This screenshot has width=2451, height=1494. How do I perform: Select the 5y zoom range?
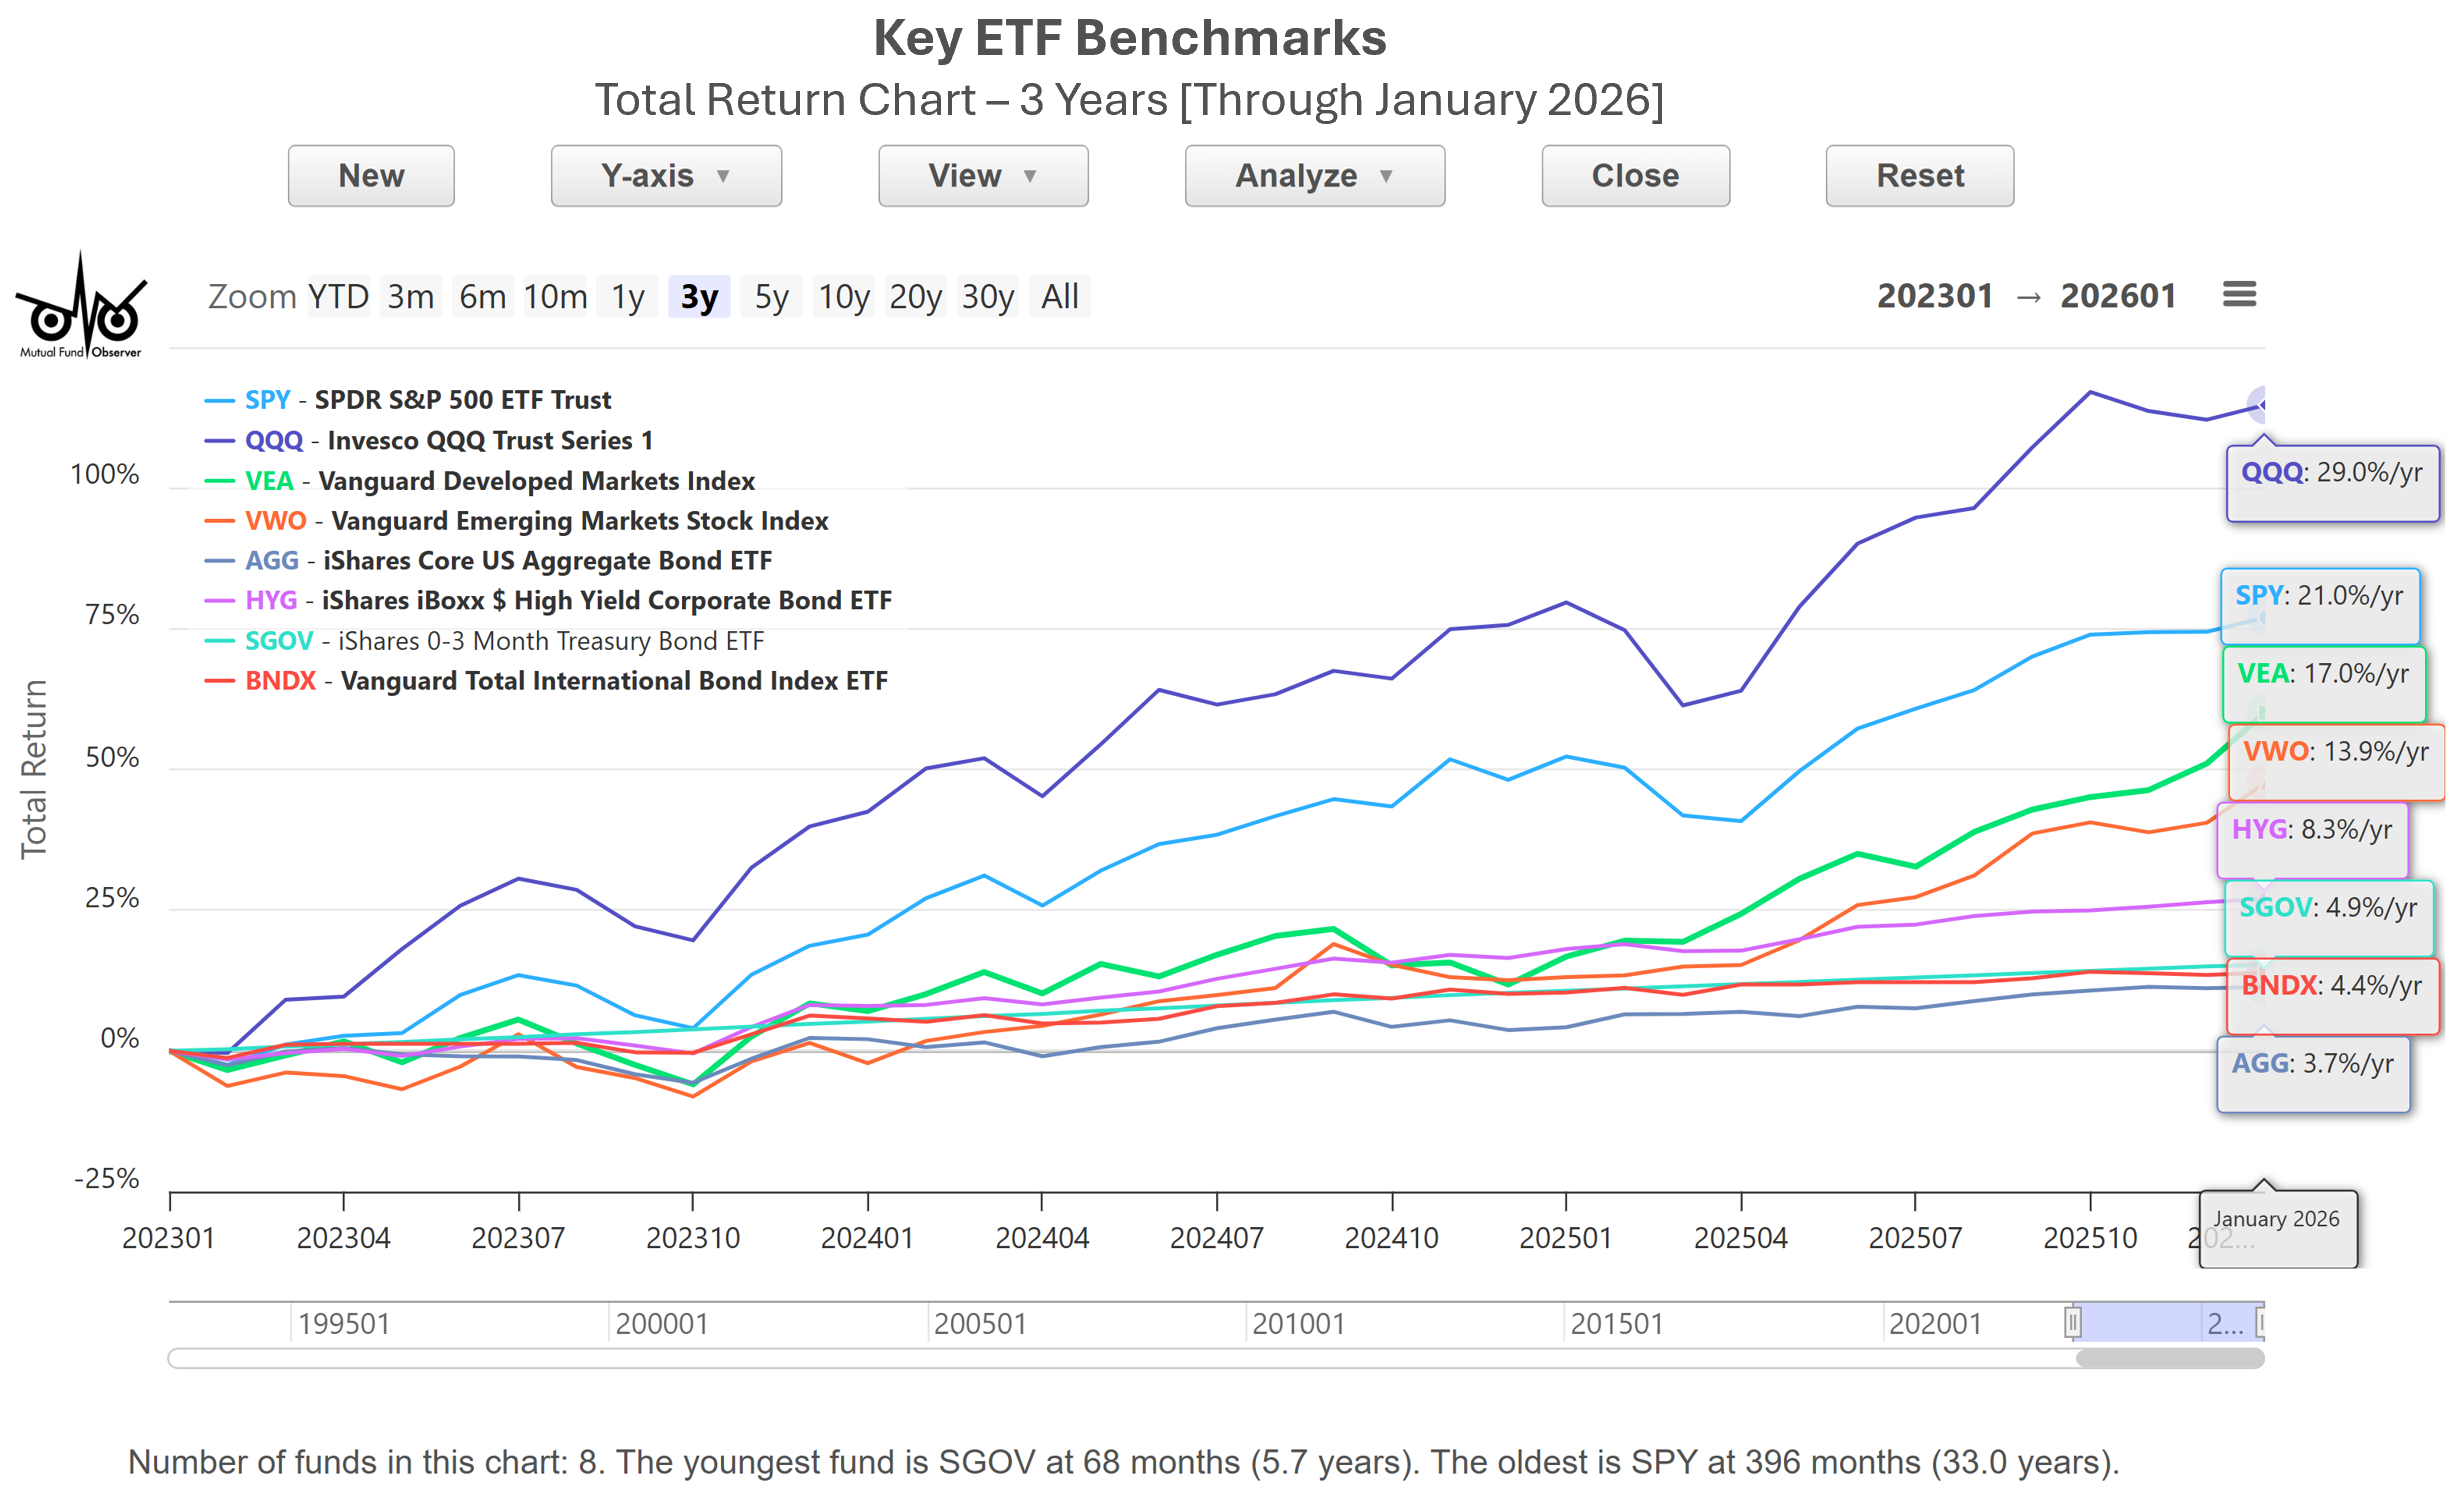(773, 298)
